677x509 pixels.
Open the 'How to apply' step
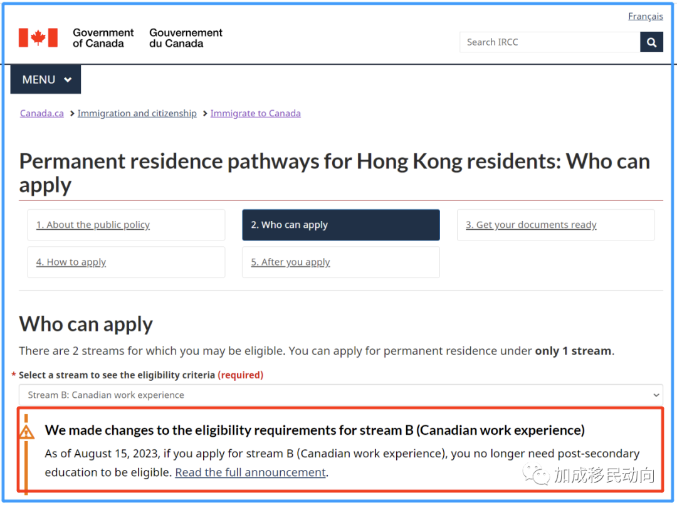coord(71,262)
